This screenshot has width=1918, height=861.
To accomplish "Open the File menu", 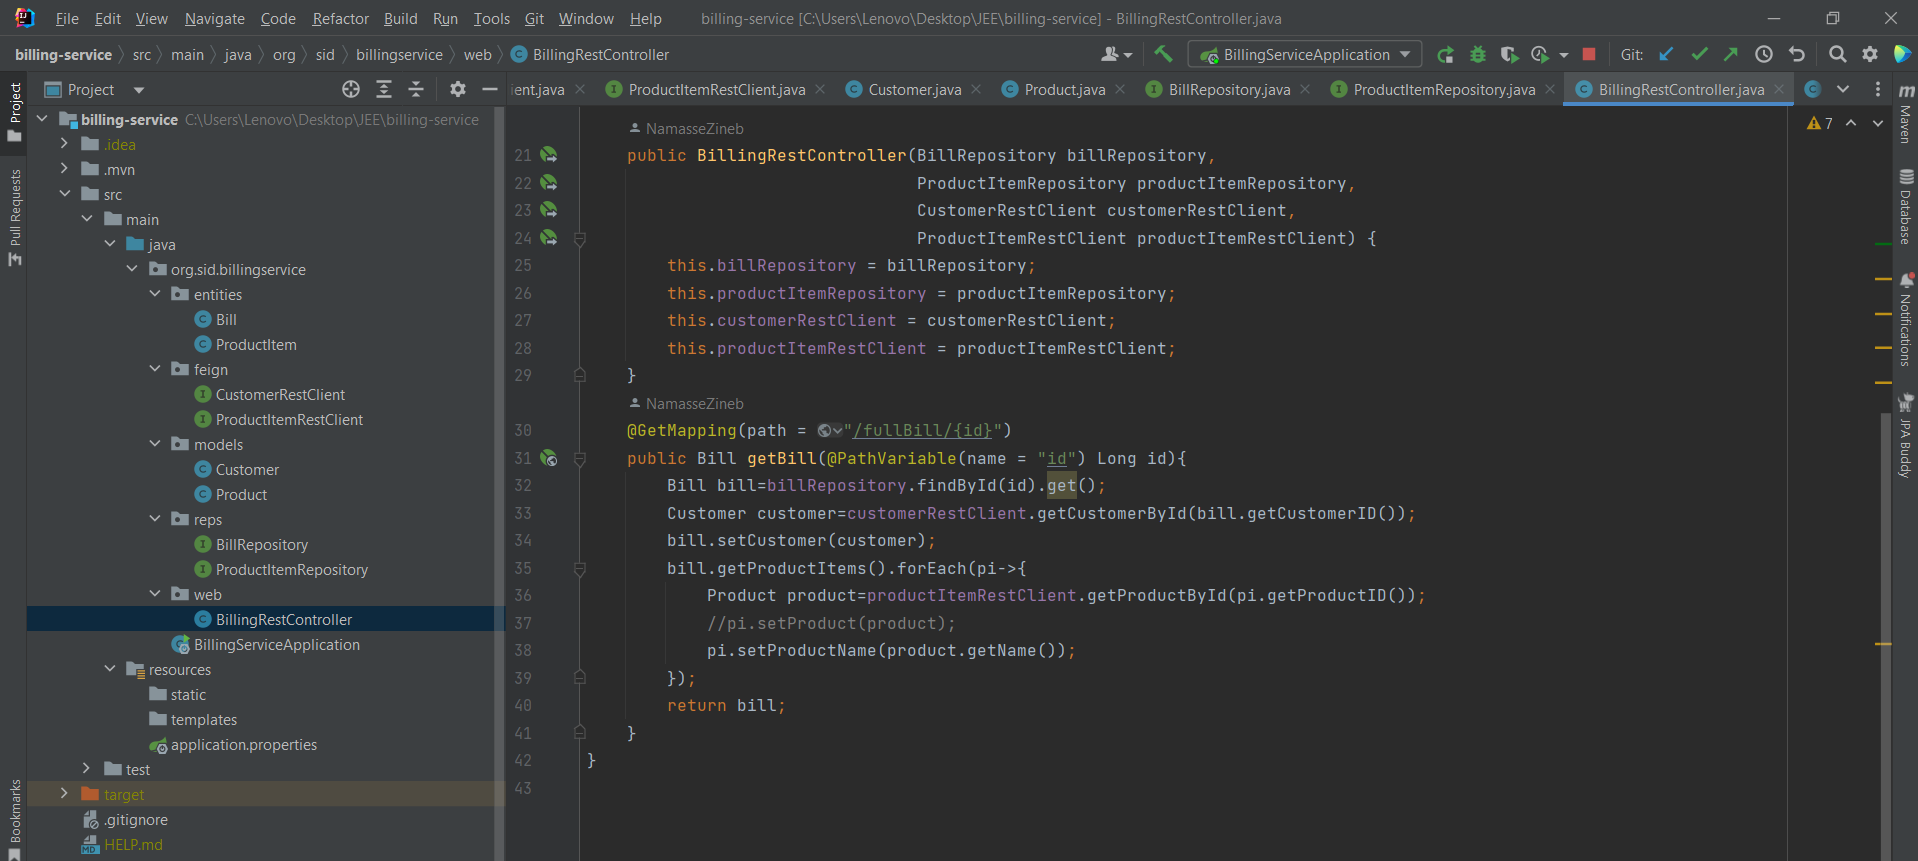I will (x=67, y=19).
